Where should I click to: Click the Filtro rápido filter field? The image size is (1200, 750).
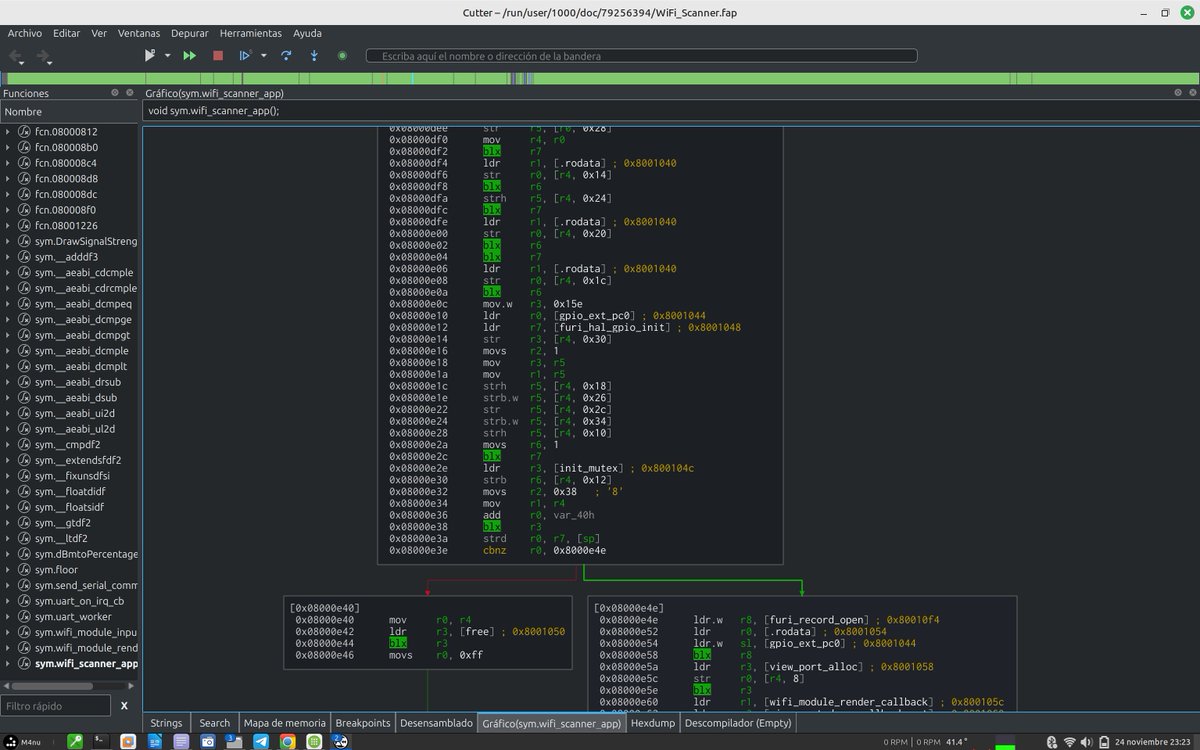pyautogui.click(x=55, y=706)
